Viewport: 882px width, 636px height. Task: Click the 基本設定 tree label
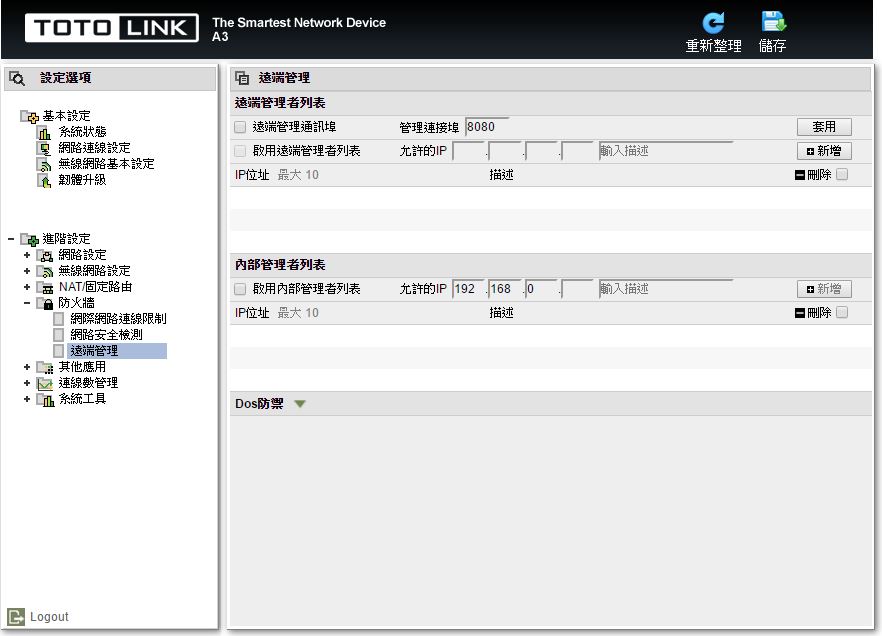(66, 116)
